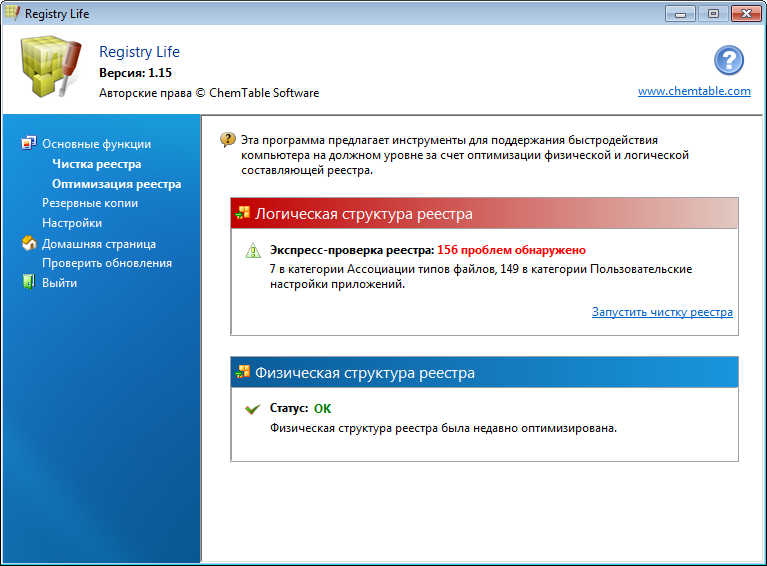
Task: Click the Экспресс-проверка реестра label
Action: 352,250
